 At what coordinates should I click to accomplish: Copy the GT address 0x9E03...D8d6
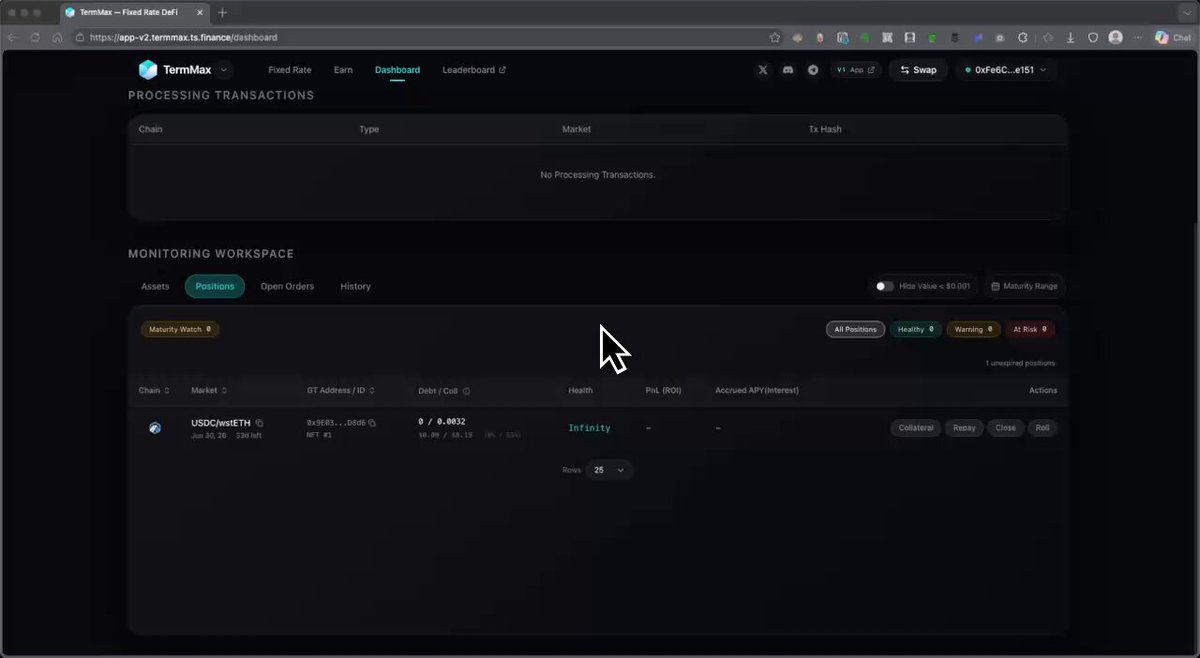(372, 423)
